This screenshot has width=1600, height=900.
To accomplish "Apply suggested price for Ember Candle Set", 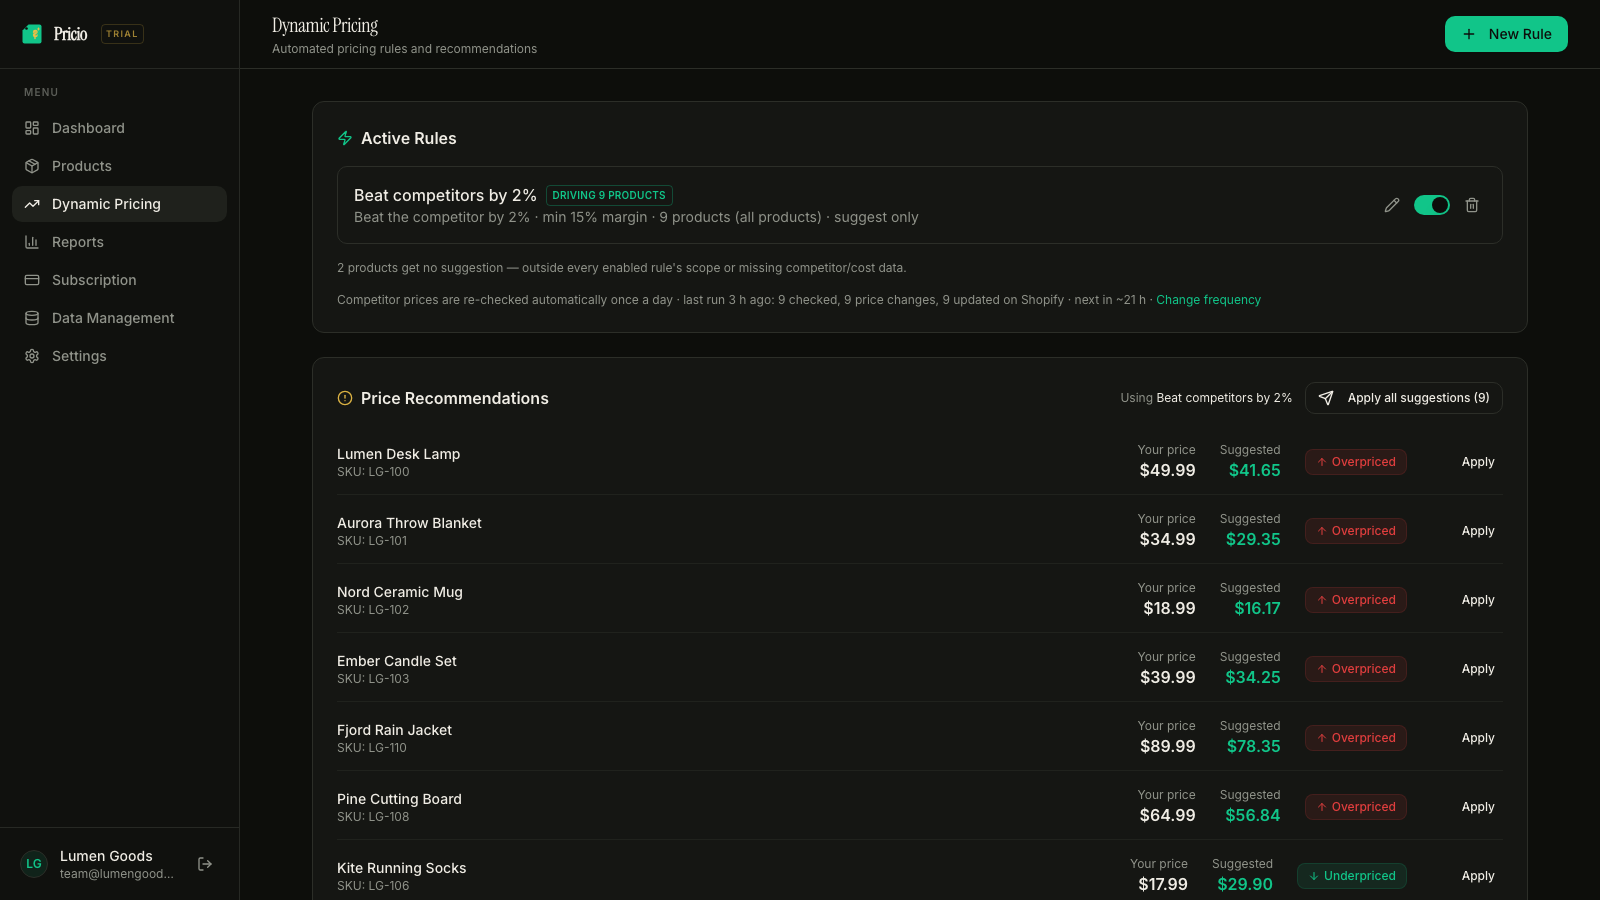I will click(1478, 669).
